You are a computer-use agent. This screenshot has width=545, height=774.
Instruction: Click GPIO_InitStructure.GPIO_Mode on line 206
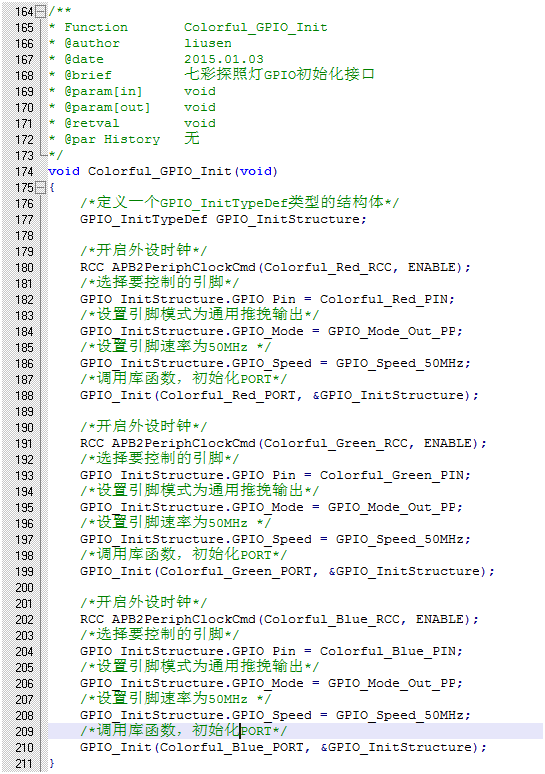tap(192, 683)
